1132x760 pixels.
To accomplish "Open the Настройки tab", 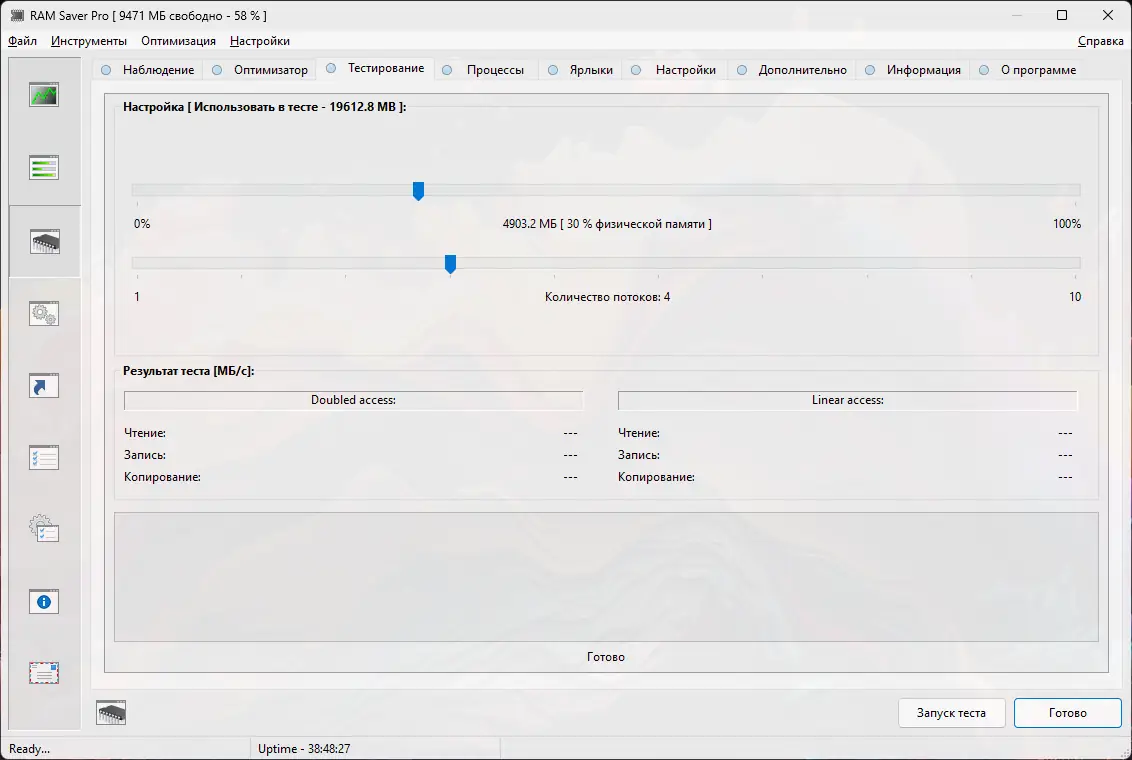I will (x=674, y=69).
